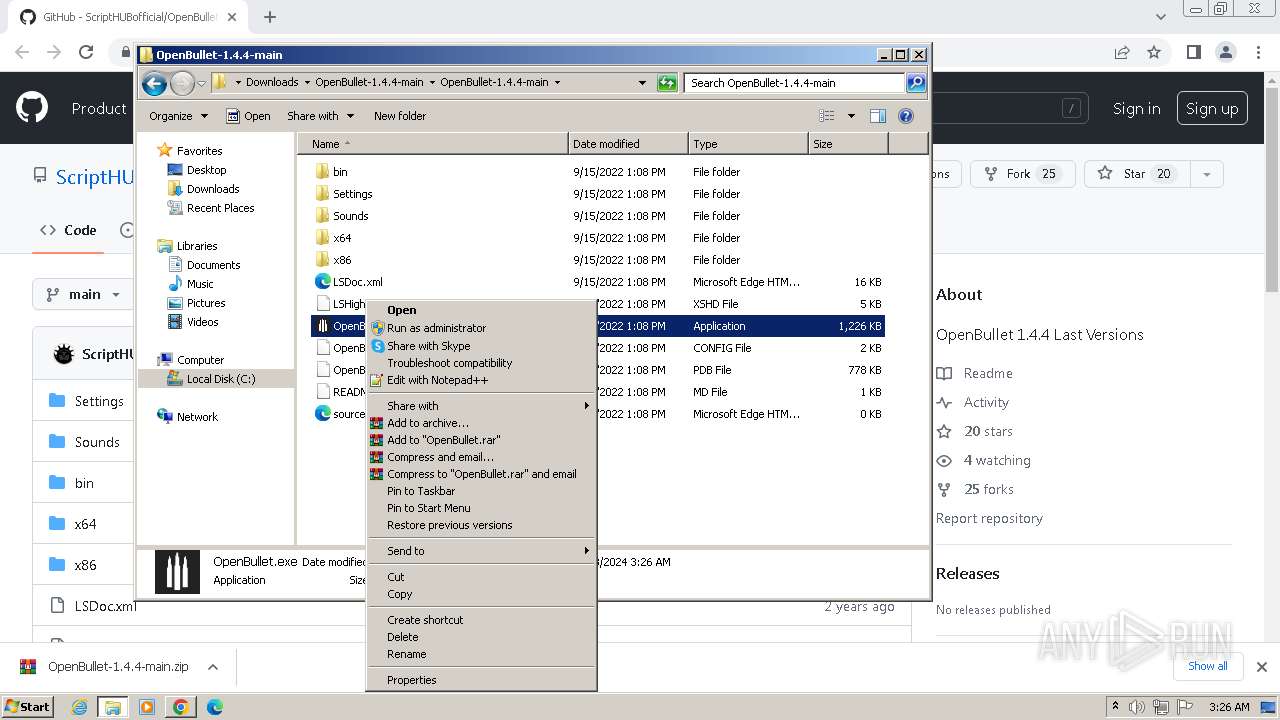Click the Run as administrator shield icon
Screen dimensions: 1280x720
click(377, 328)
